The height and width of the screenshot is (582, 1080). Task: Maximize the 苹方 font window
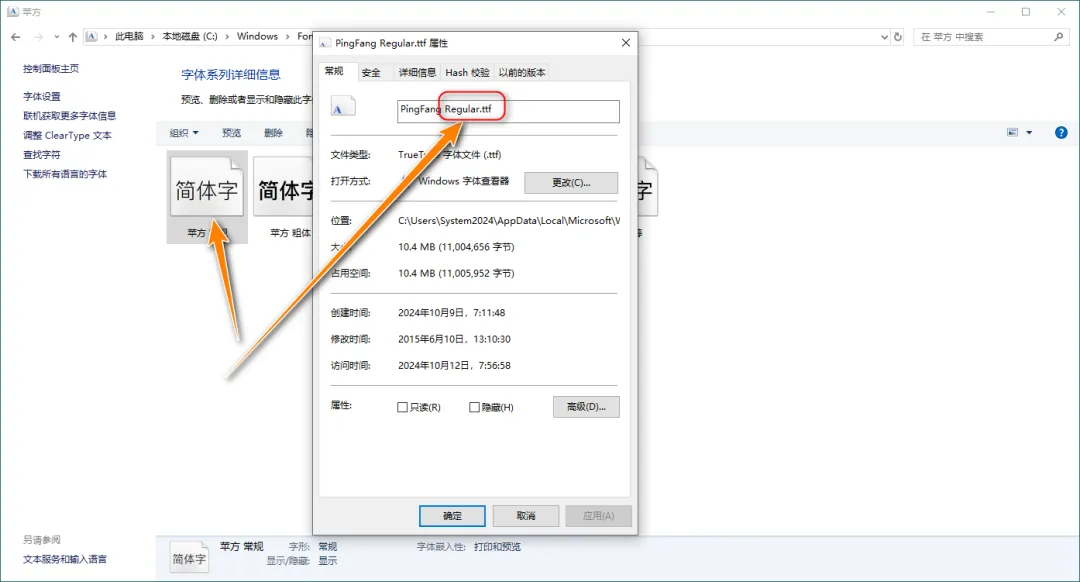click(1026, 12)
